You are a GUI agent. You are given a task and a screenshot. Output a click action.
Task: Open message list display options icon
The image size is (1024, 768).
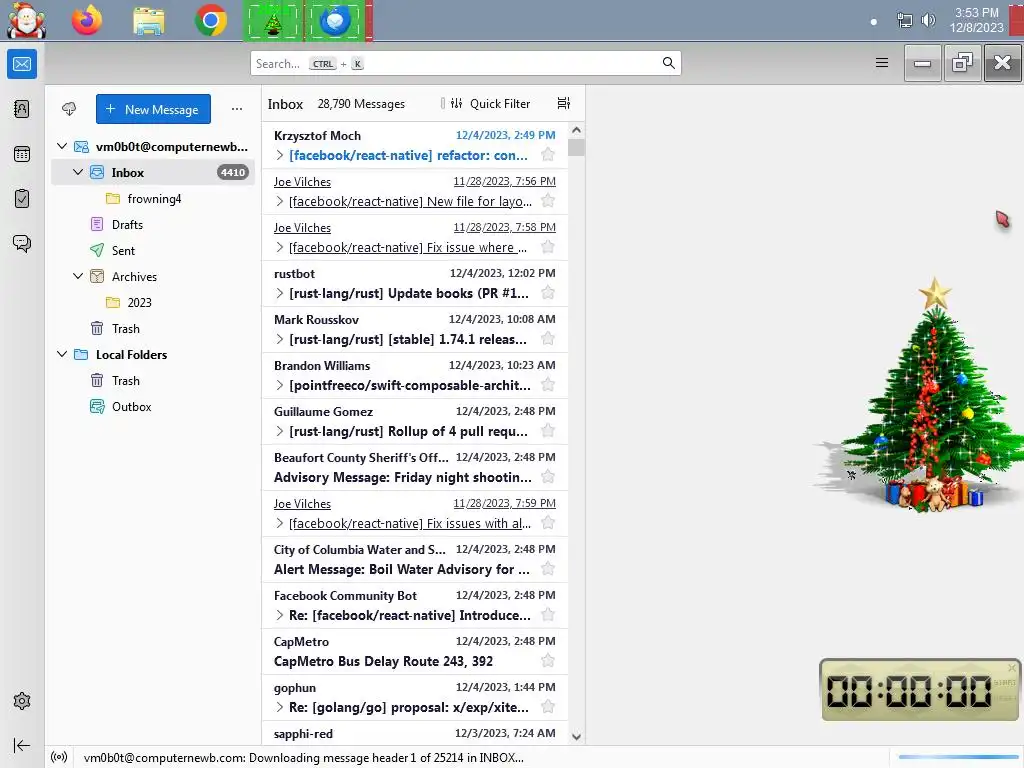(x=564, y=103)
